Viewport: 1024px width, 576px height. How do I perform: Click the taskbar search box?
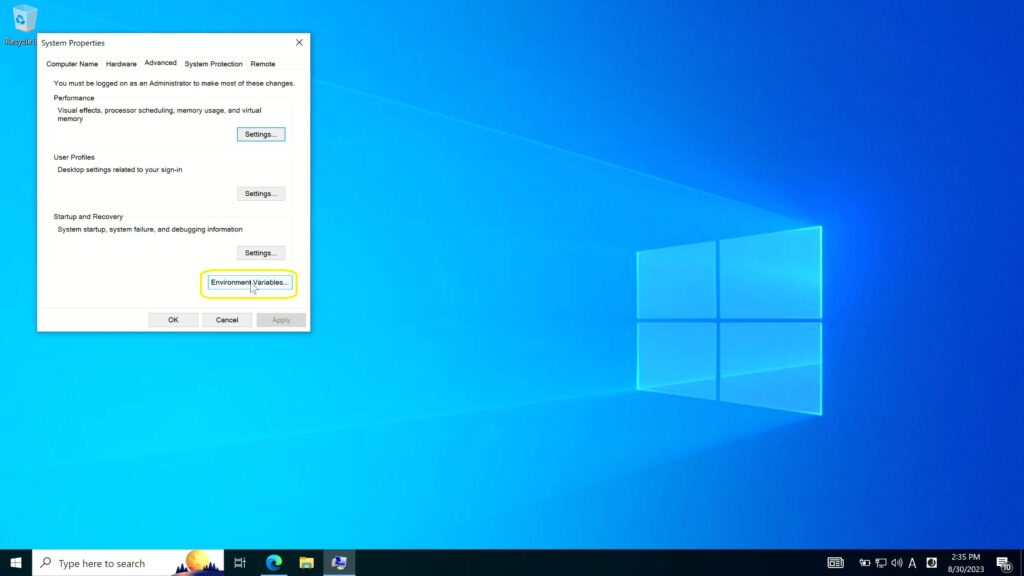click(x=128, y=563)
